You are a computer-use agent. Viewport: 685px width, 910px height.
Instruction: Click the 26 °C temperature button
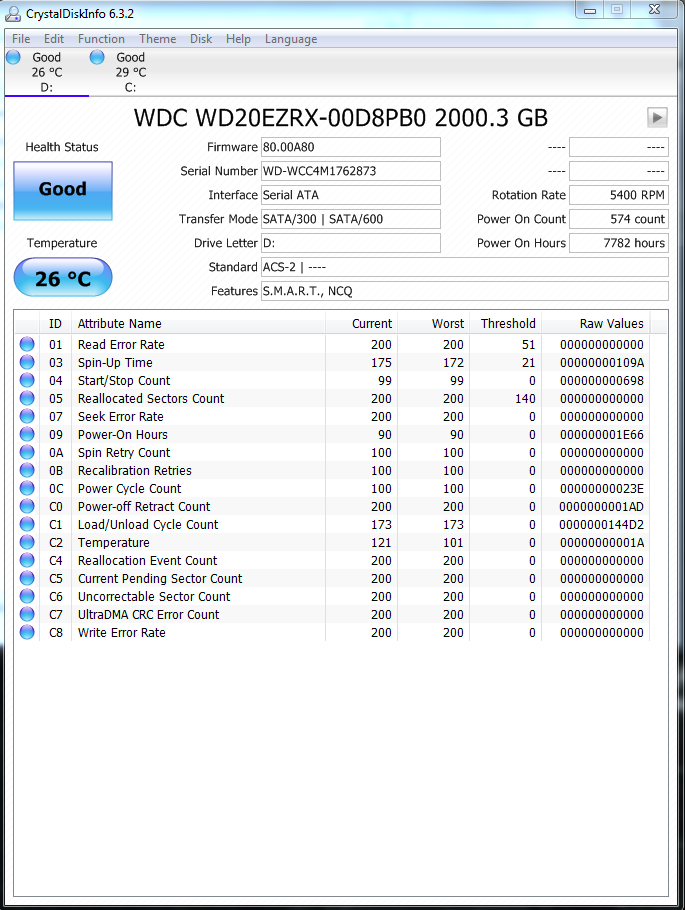pos(63,277)
